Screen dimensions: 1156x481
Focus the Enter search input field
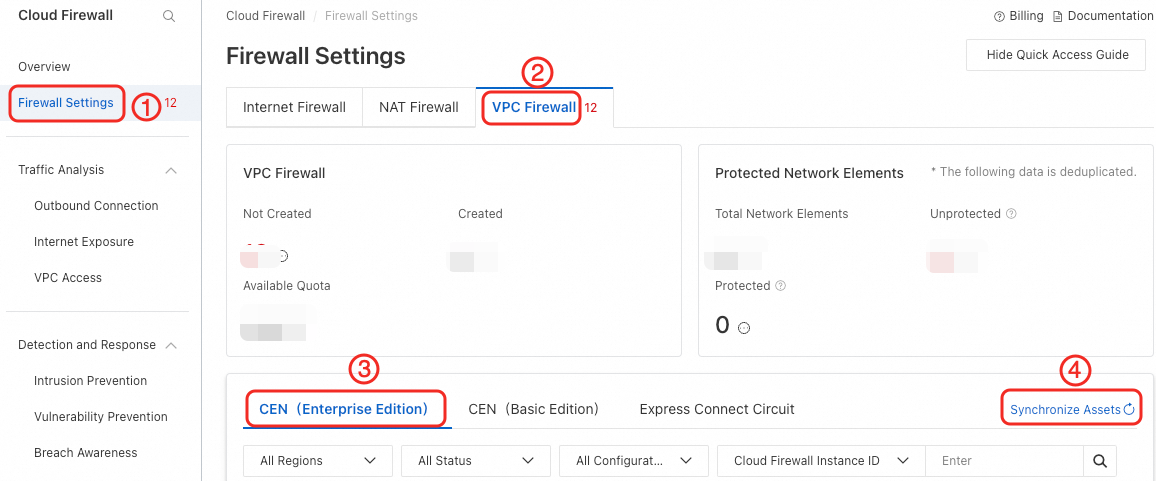tap(1004, 461)
